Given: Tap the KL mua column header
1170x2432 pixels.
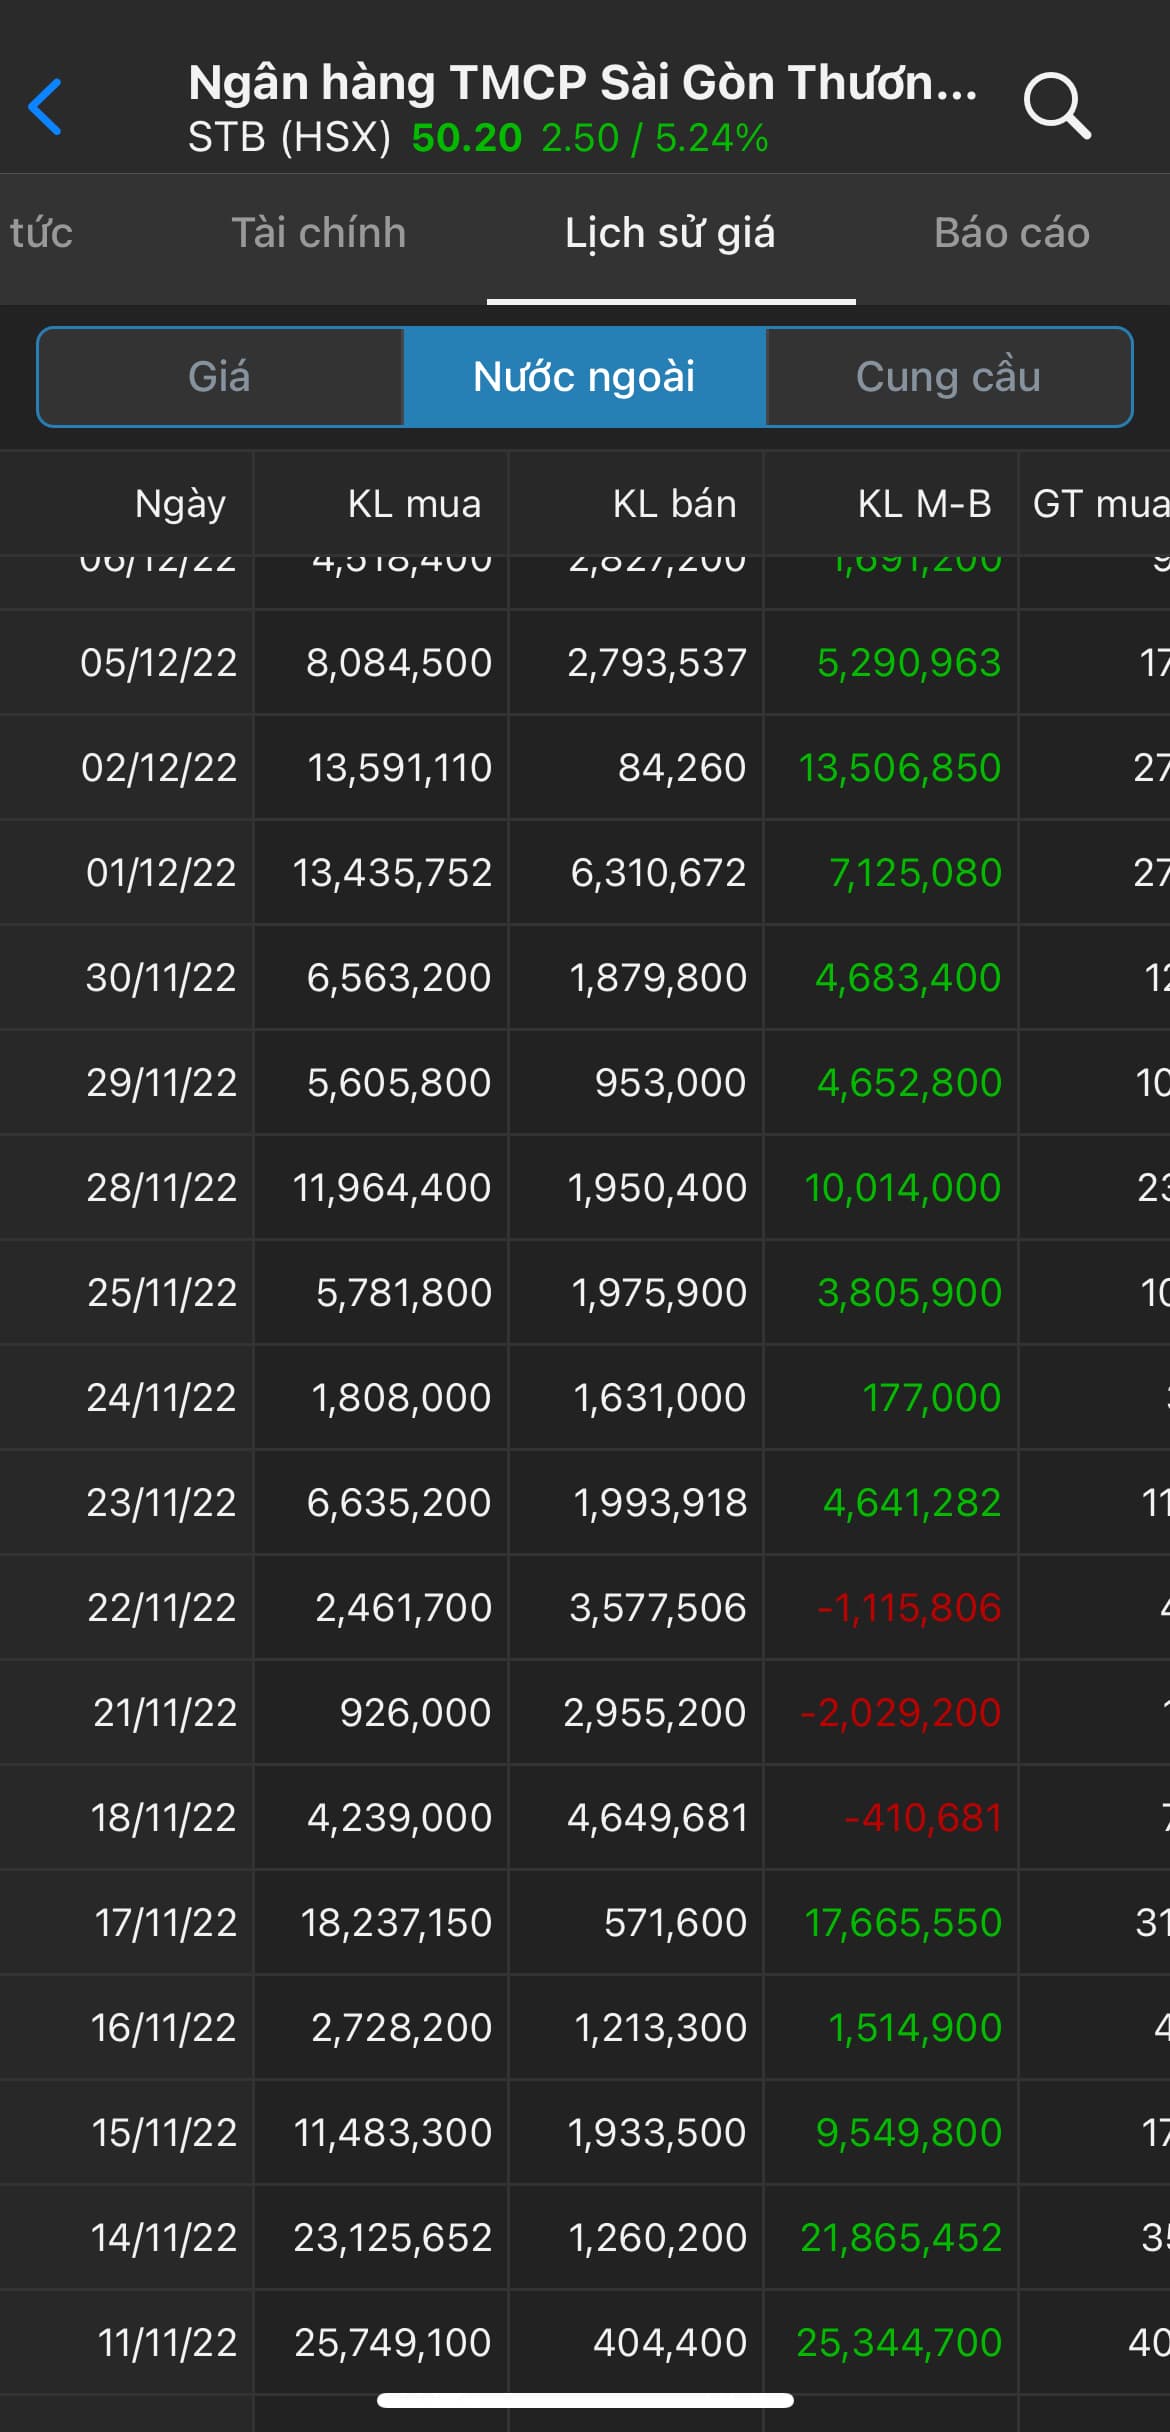Looking at the screenshot, I should tap(414, 503).
